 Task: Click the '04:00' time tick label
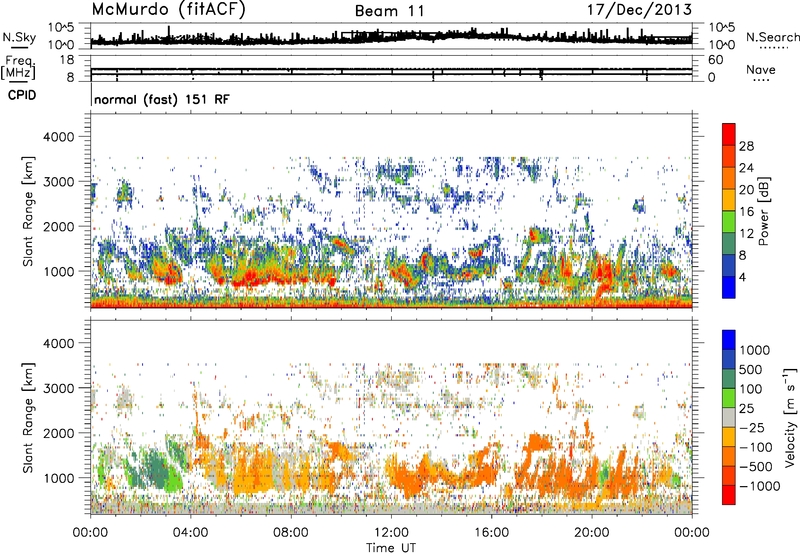190,533
